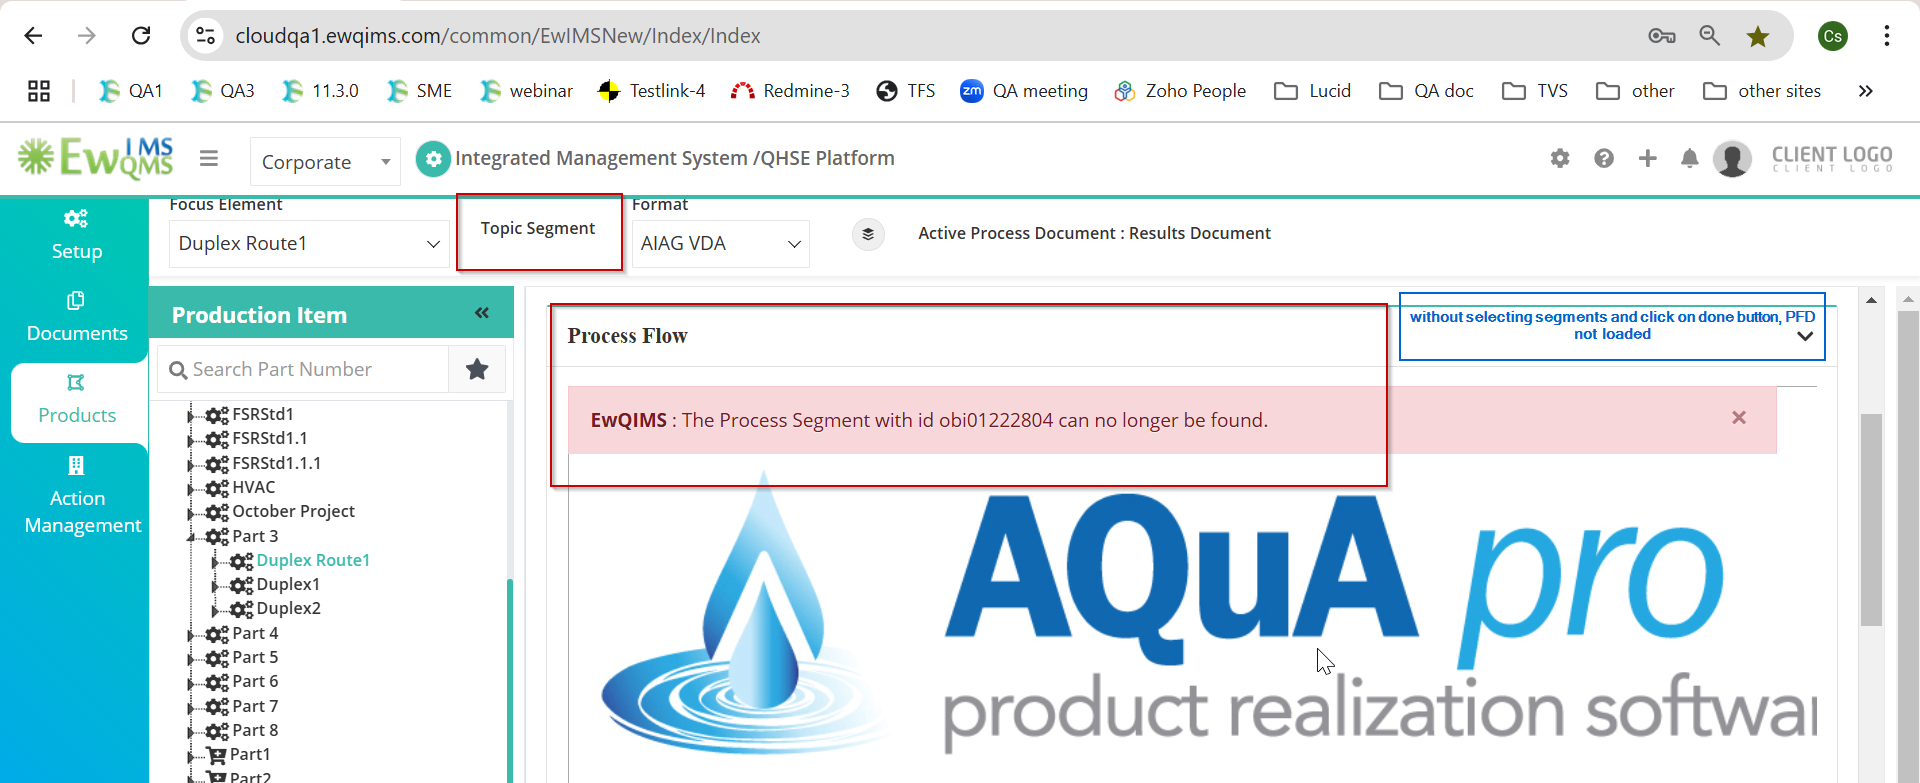Open Chrome three-dot menu

click(1887, 36)
